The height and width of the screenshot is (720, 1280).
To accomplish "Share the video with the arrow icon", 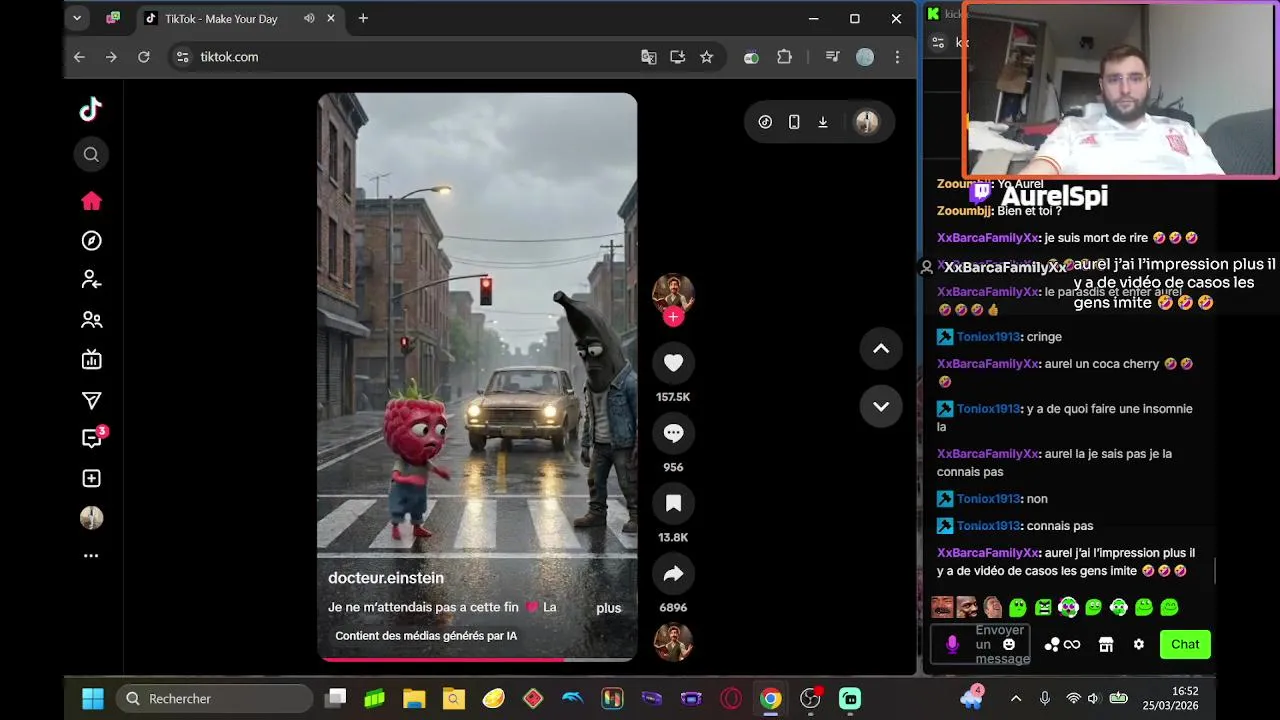I will 673,573.
